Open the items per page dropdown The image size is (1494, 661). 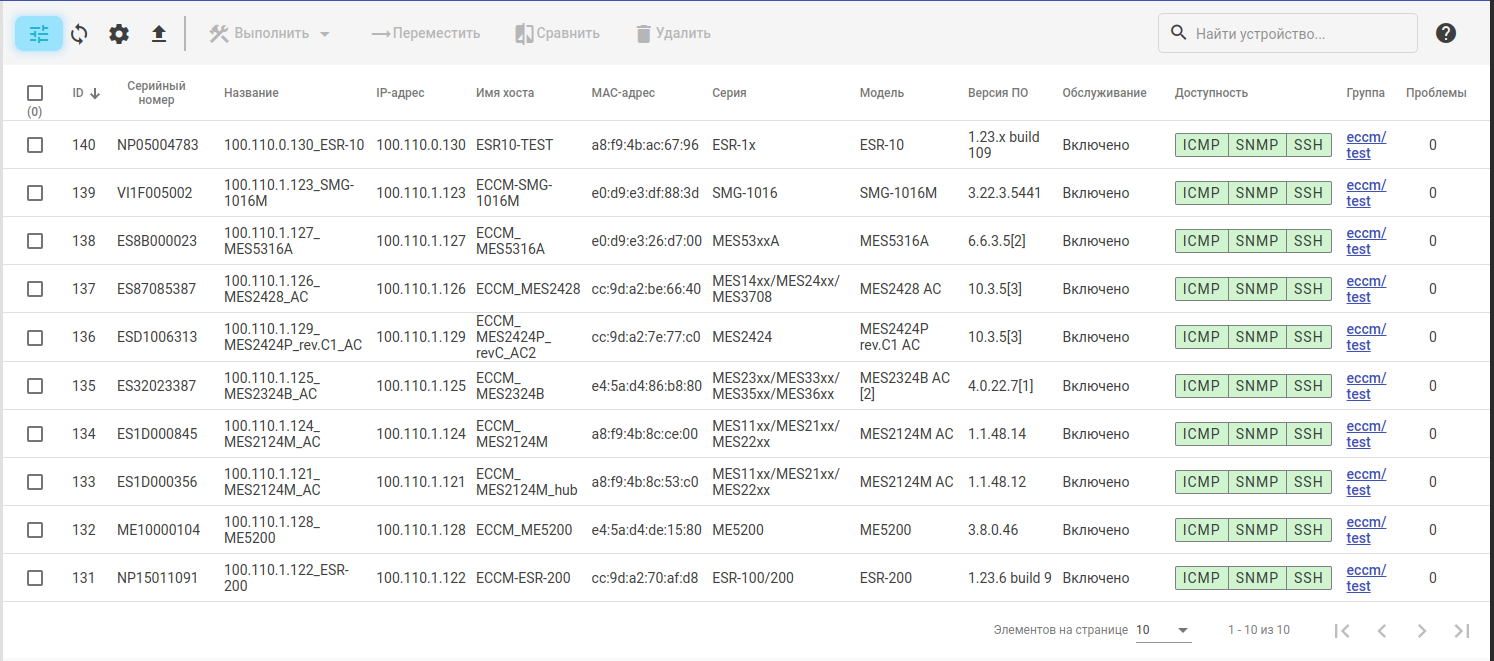click(x=1163, y=630)
